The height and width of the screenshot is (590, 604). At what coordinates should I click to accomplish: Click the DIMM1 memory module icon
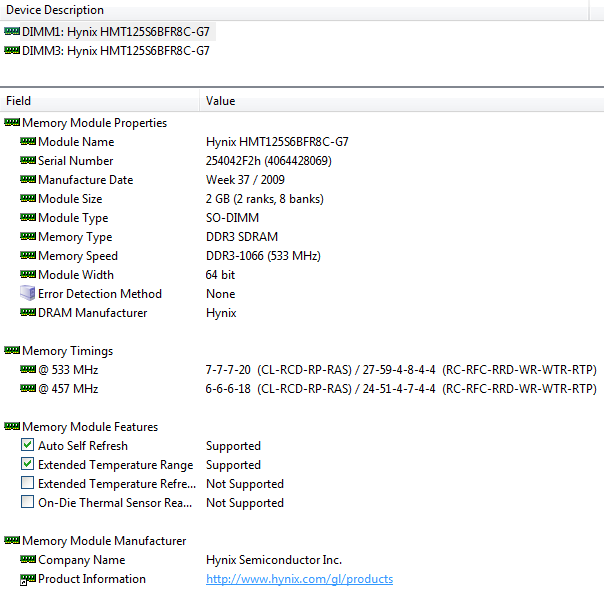click(x=12, y=32)
